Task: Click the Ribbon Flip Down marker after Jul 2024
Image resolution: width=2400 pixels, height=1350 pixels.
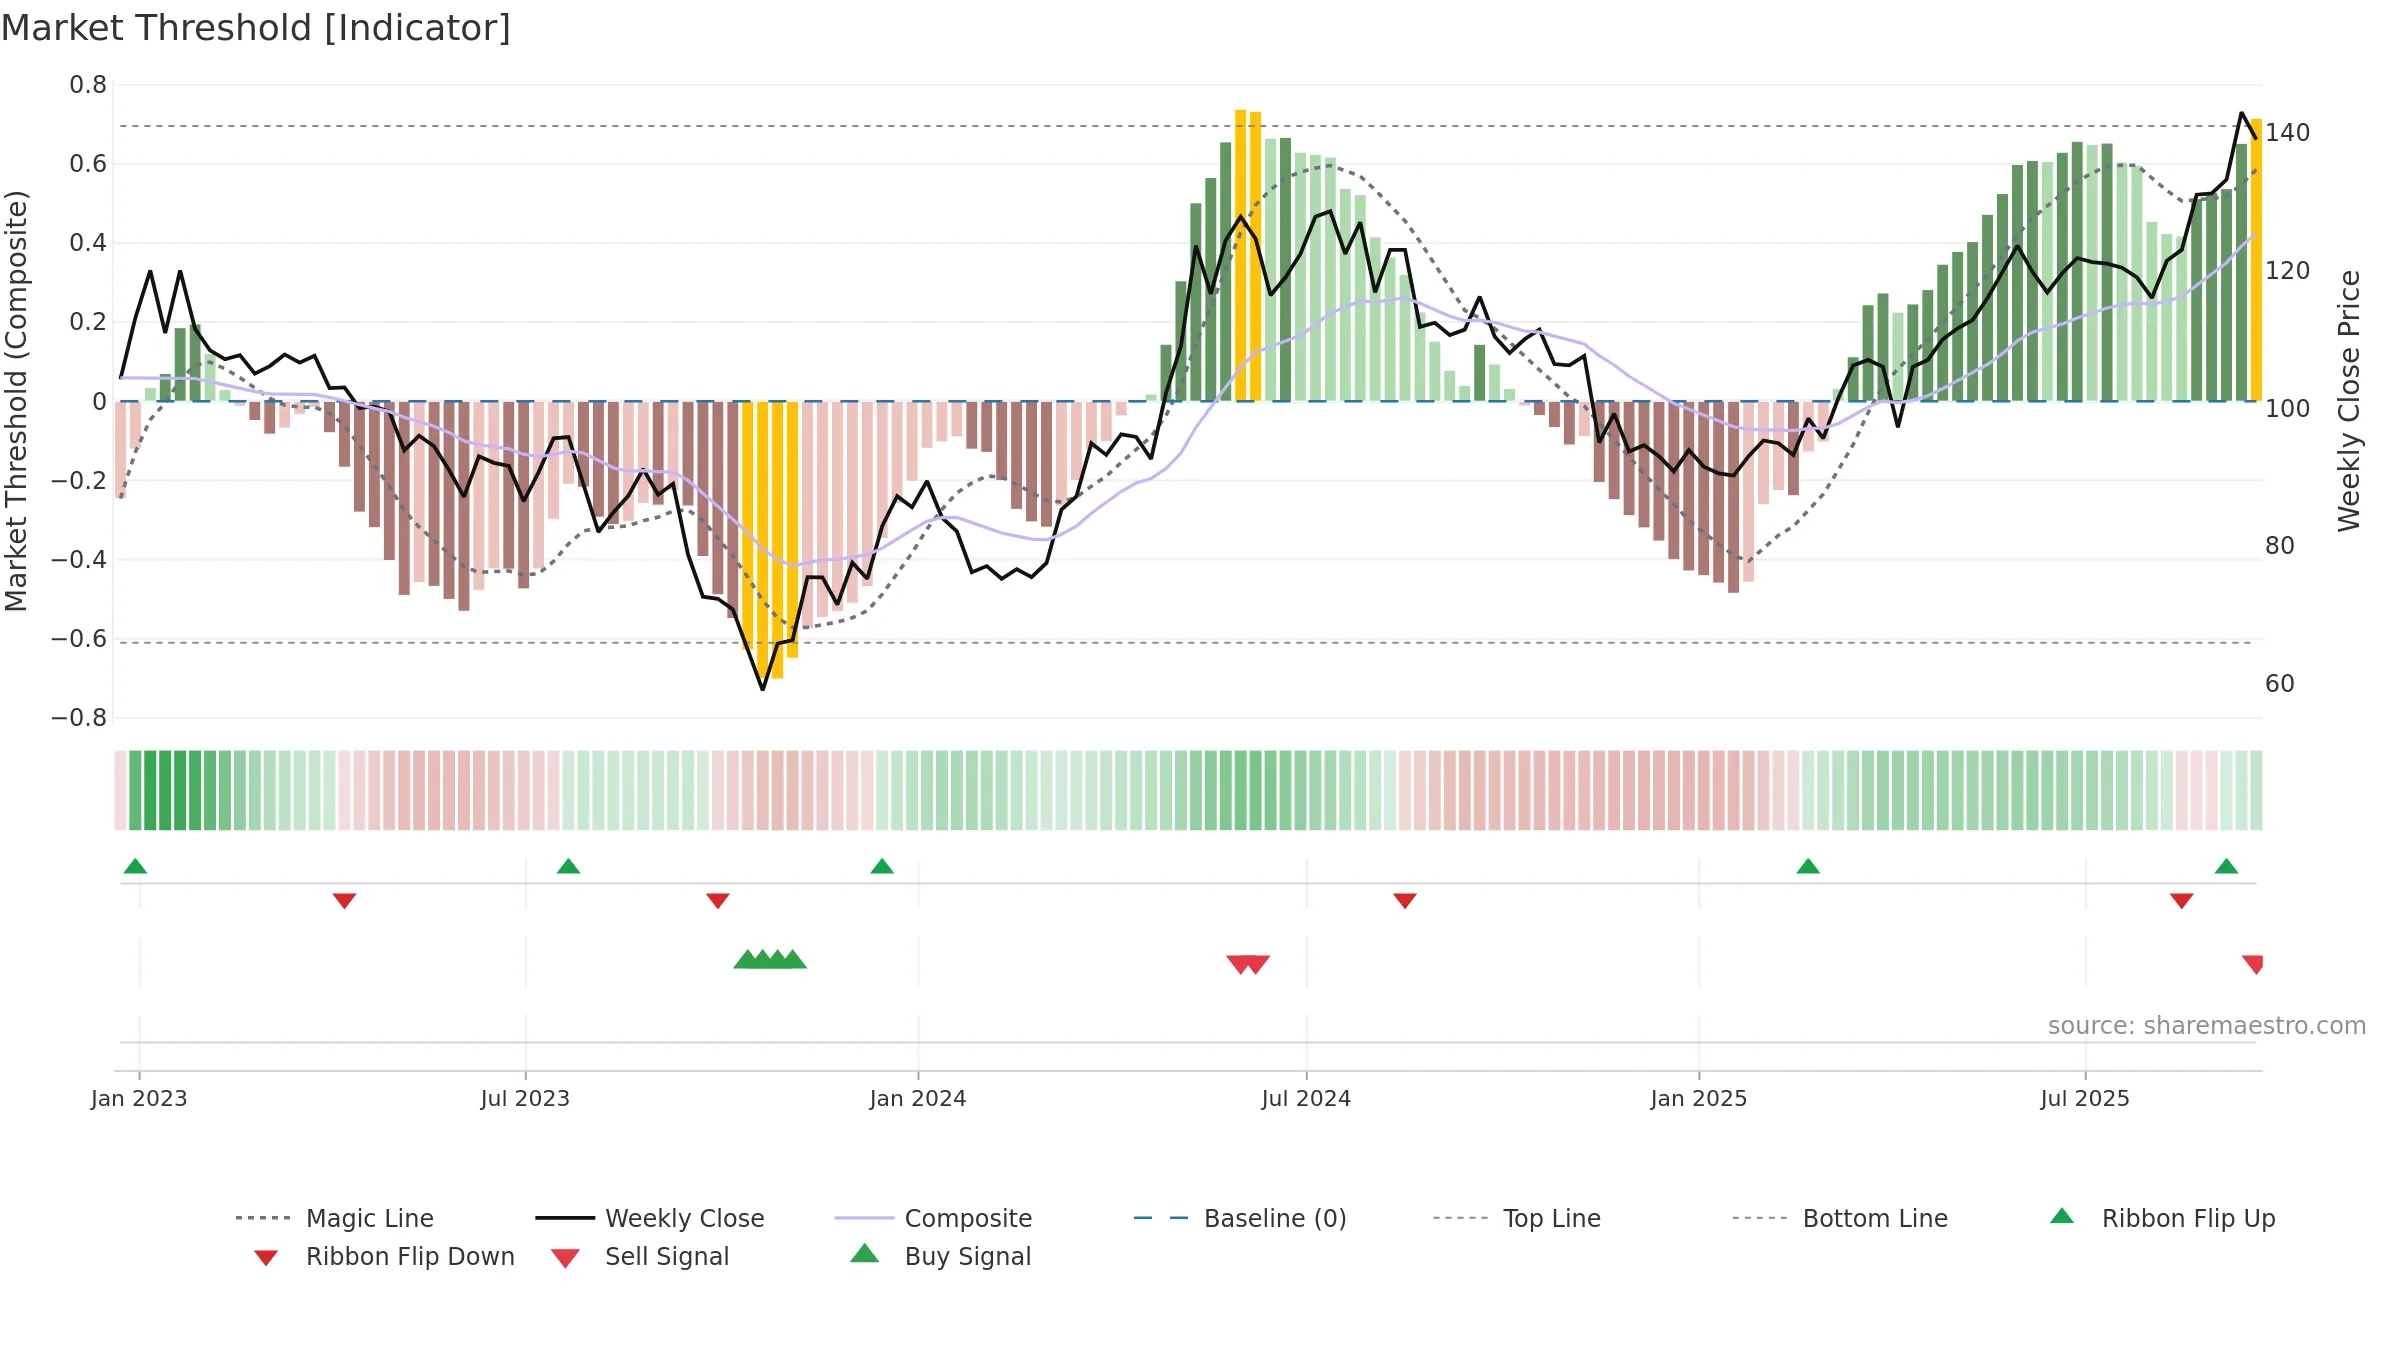Action: tap(1404, 901)
